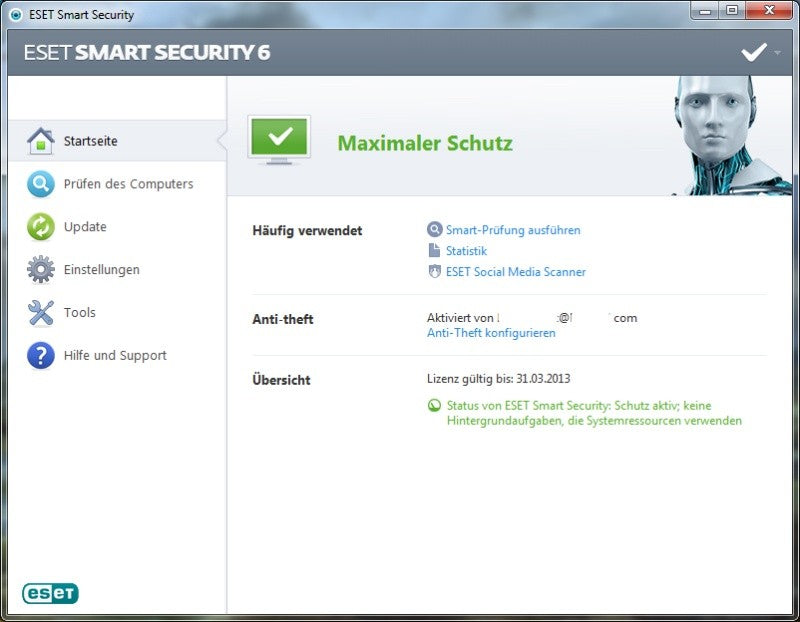The width and height of the screenshot is (800, 622).
Task: Click the blue question mark help icon
Action: click(x=41, y=355)
